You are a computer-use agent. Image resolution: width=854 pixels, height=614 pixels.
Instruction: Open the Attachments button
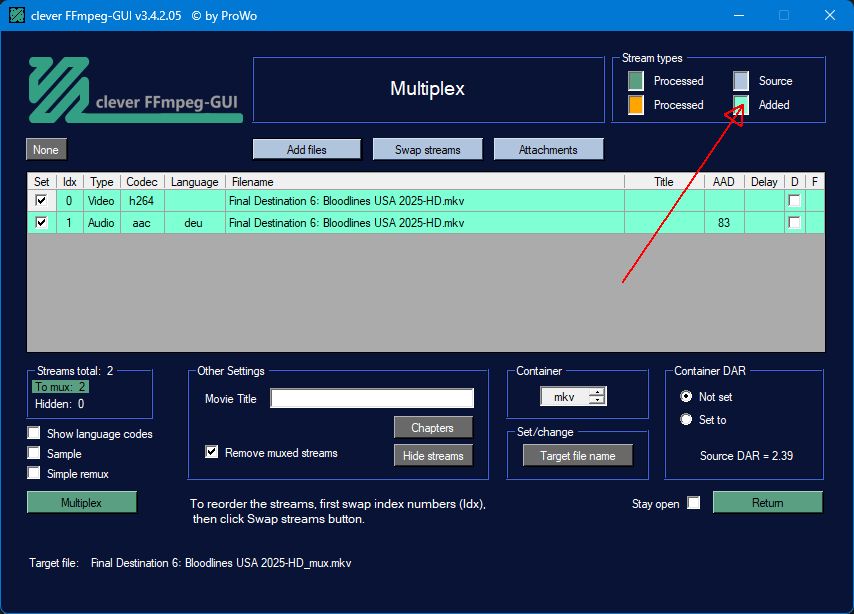[548, 150]
